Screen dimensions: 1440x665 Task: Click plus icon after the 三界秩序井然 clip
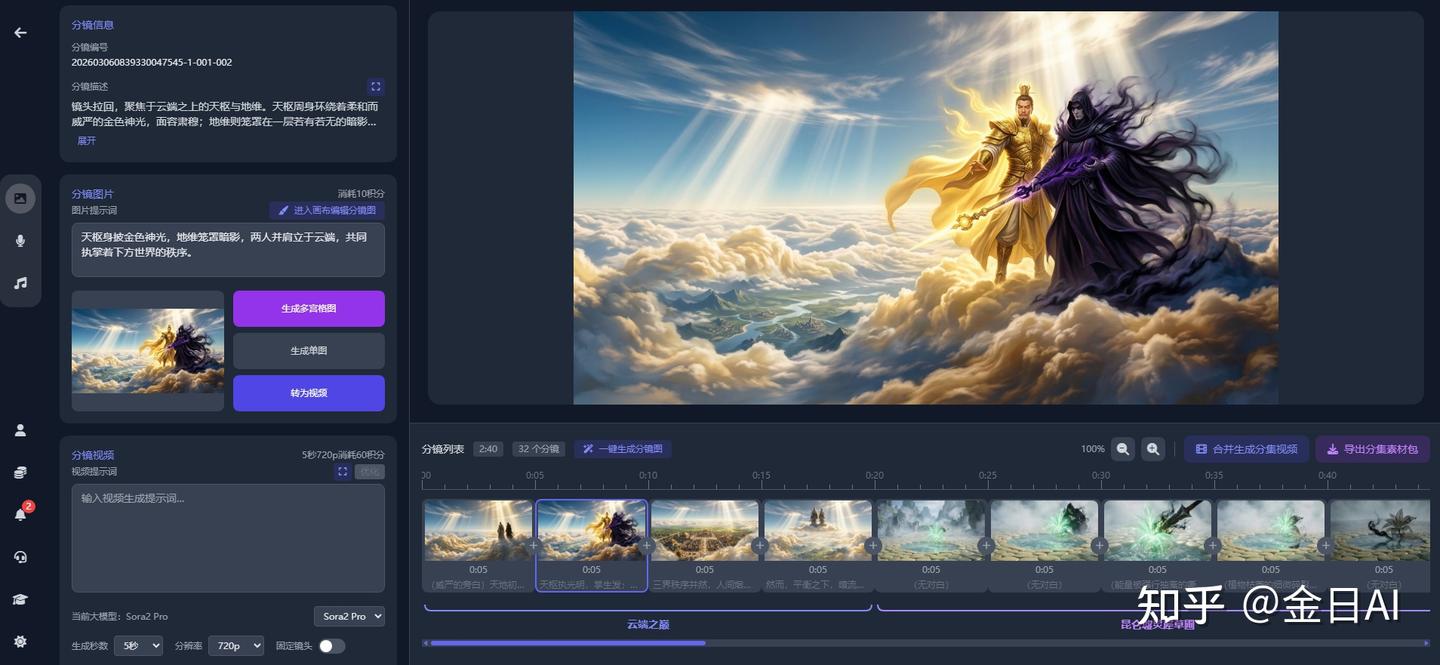pos(760,545)
